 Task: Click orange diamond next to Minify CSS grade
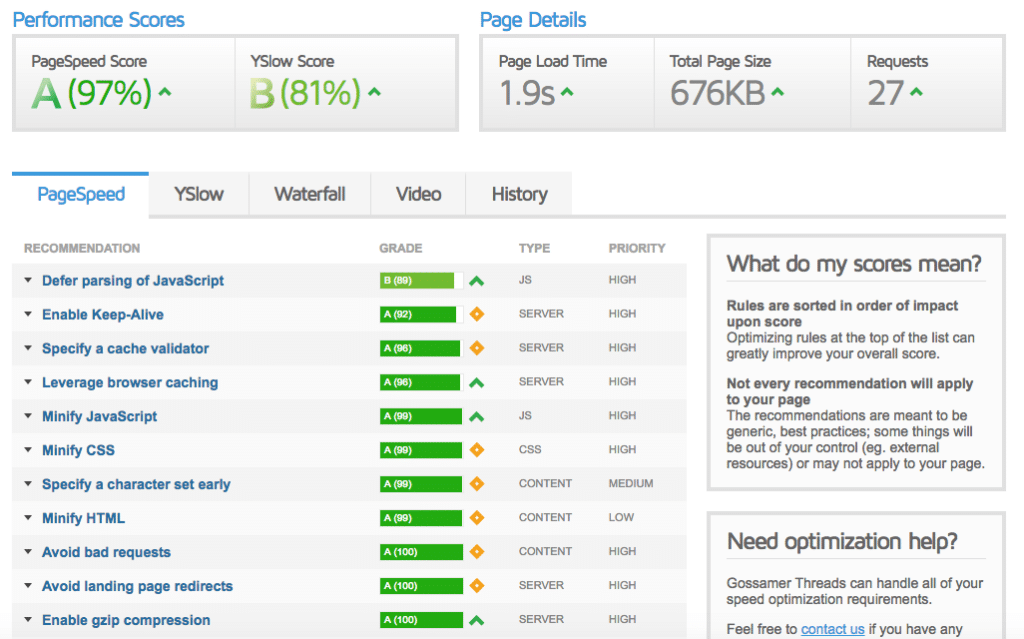pos(477,450)
